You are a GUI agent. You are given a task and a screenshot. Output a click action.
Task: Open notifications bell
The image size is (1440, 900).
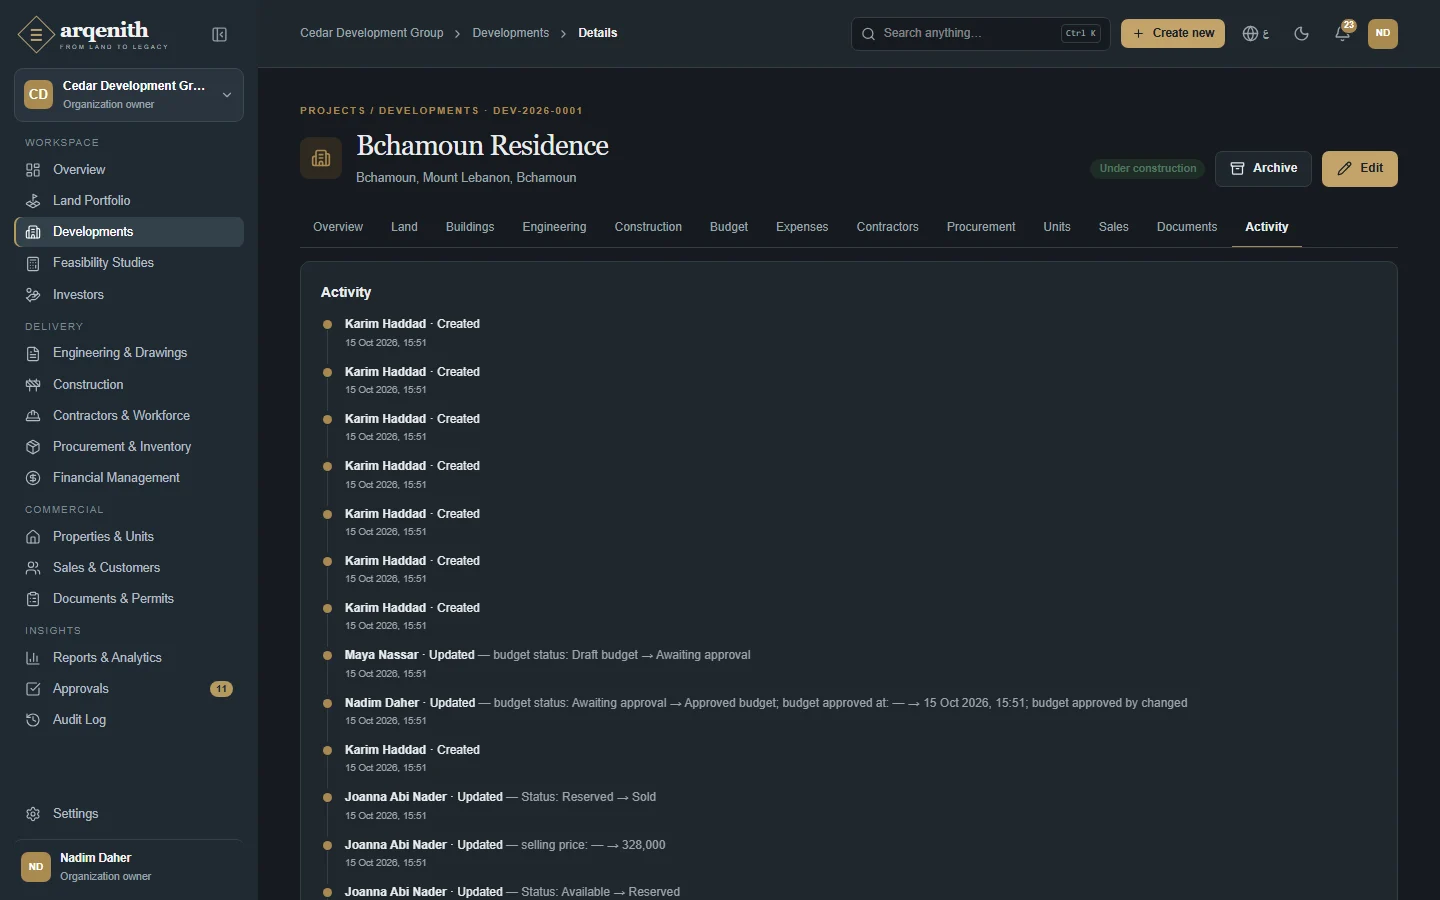(1343, 34)
